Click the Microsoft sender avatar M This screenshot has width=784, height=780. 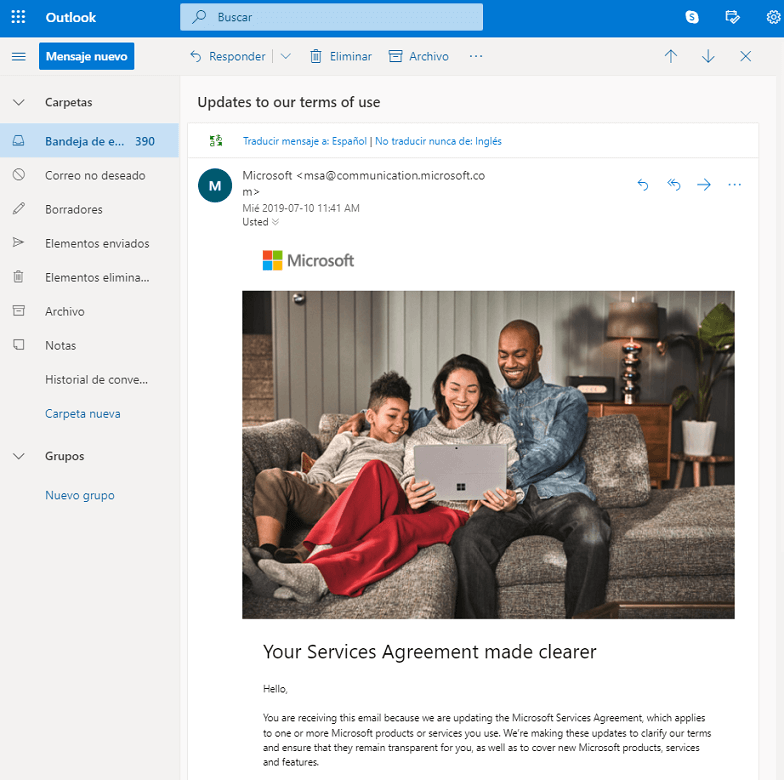215,186
